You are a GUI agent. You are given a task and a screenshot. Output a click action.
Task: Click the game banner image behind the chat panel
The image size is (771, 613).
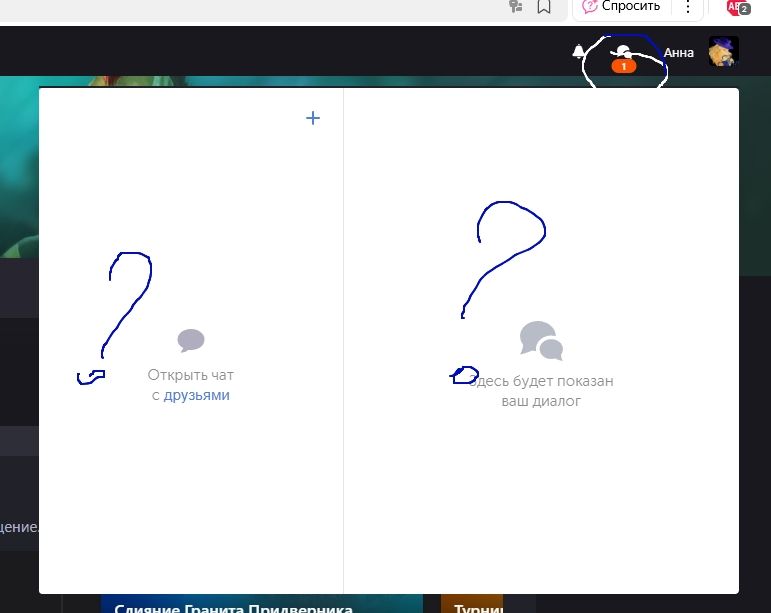(x=18, y=170)
